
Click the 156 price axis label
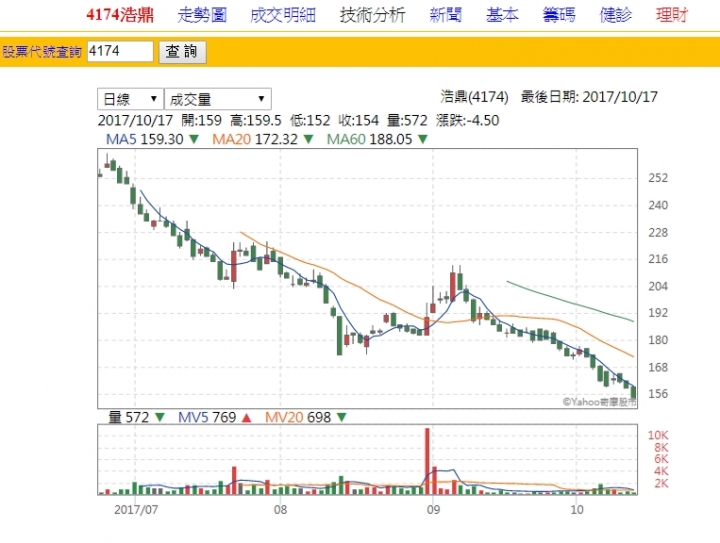click(658, 393)
